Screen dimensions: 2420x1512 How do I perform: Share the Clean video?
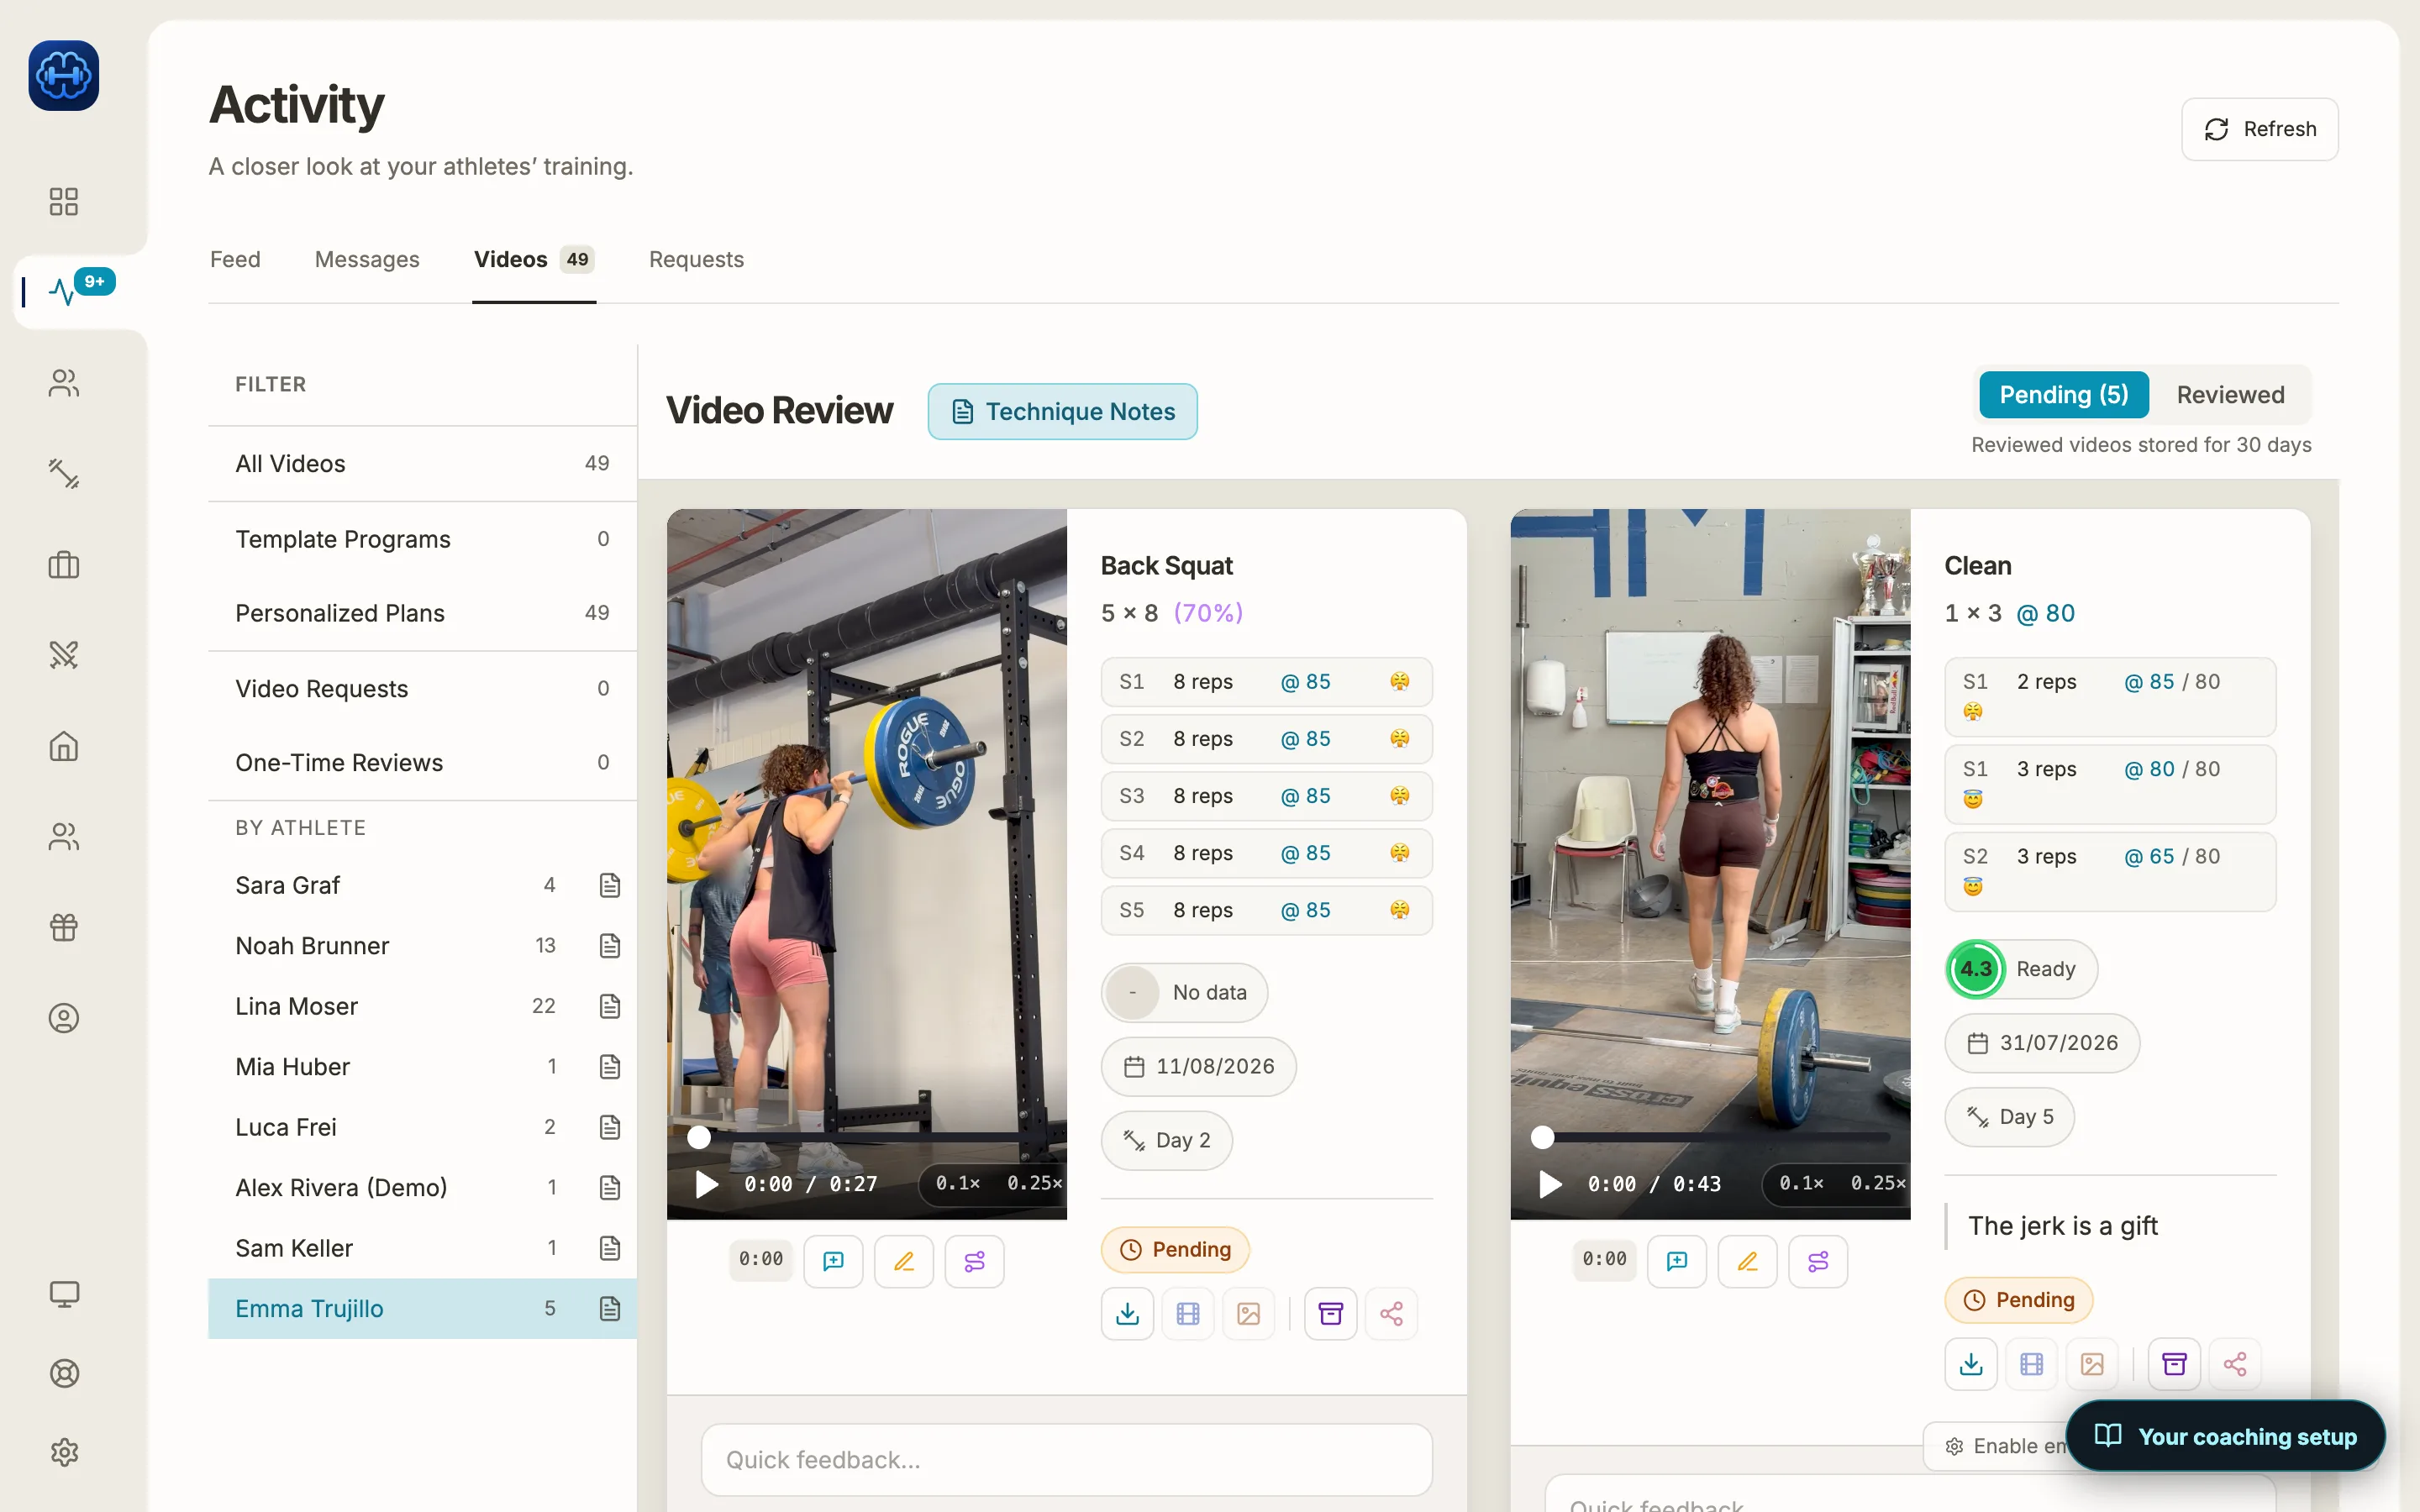tap(2235, 1364)
